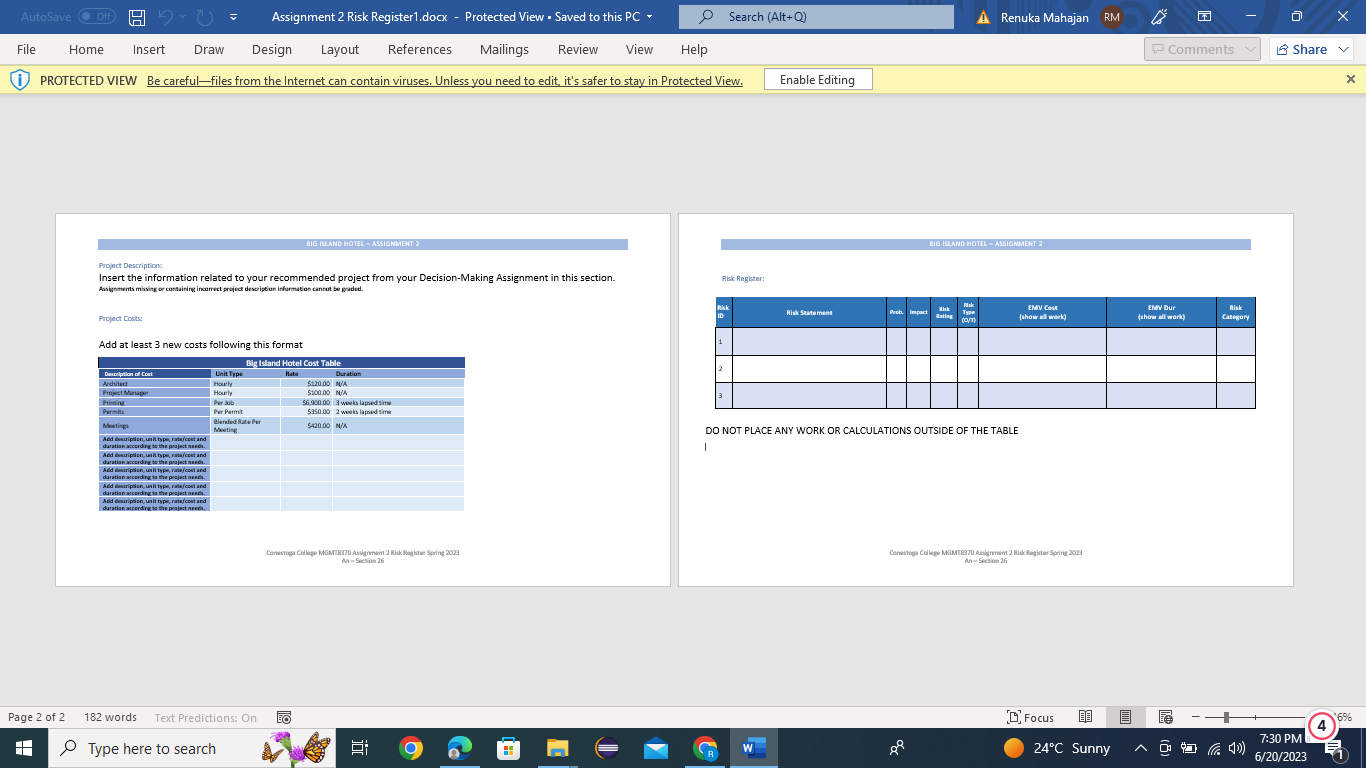Start macro recording from the status bar
The image size is (1366, 768).
coord(283,717)
